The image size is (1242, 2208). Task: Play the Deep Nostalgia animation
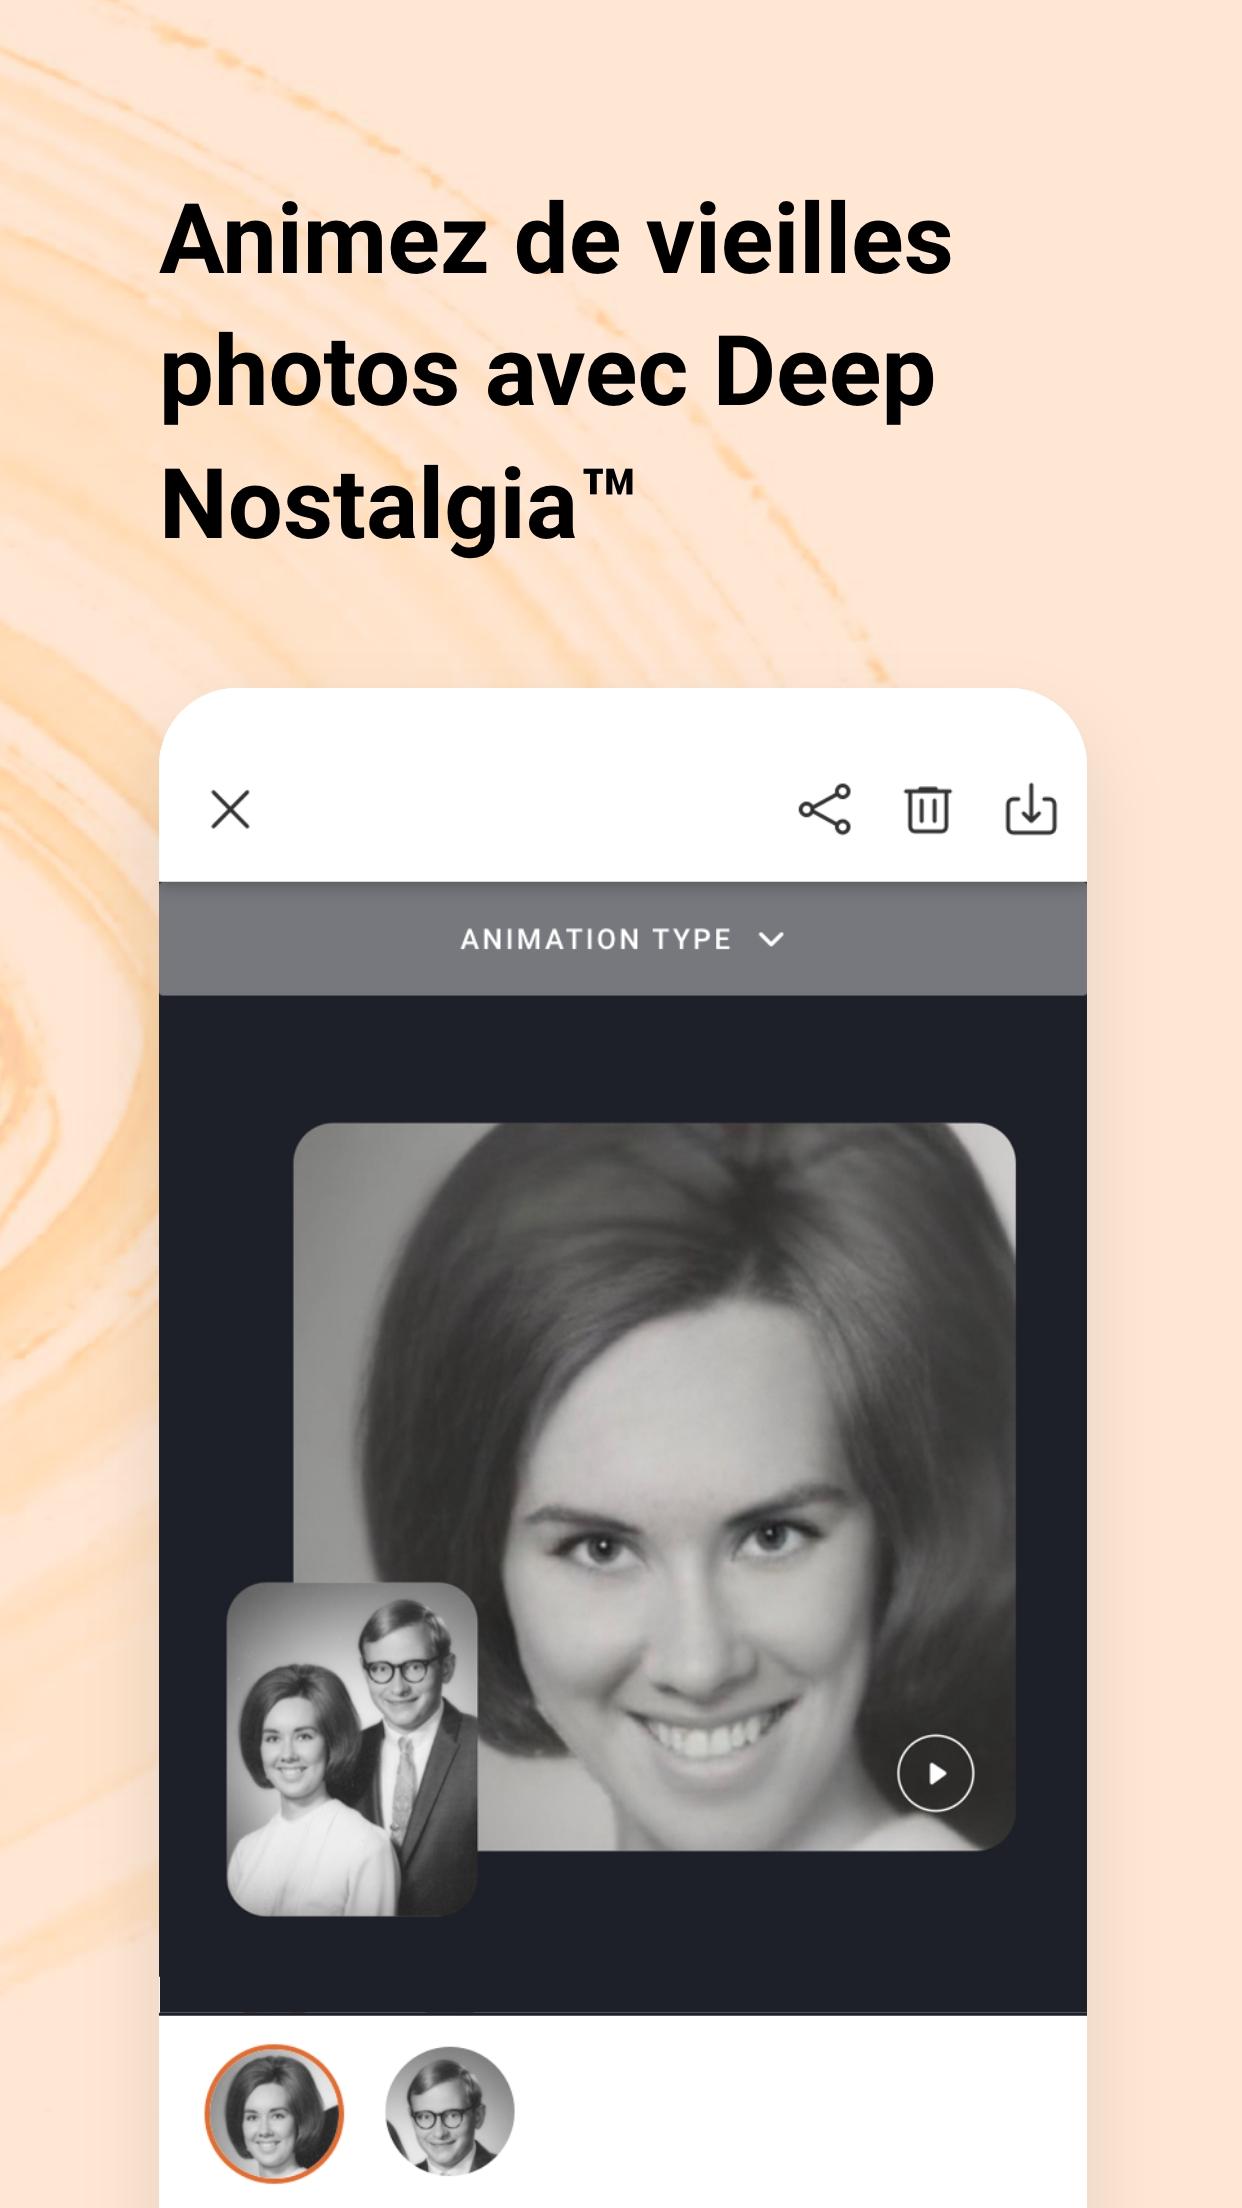point(935,1773)
